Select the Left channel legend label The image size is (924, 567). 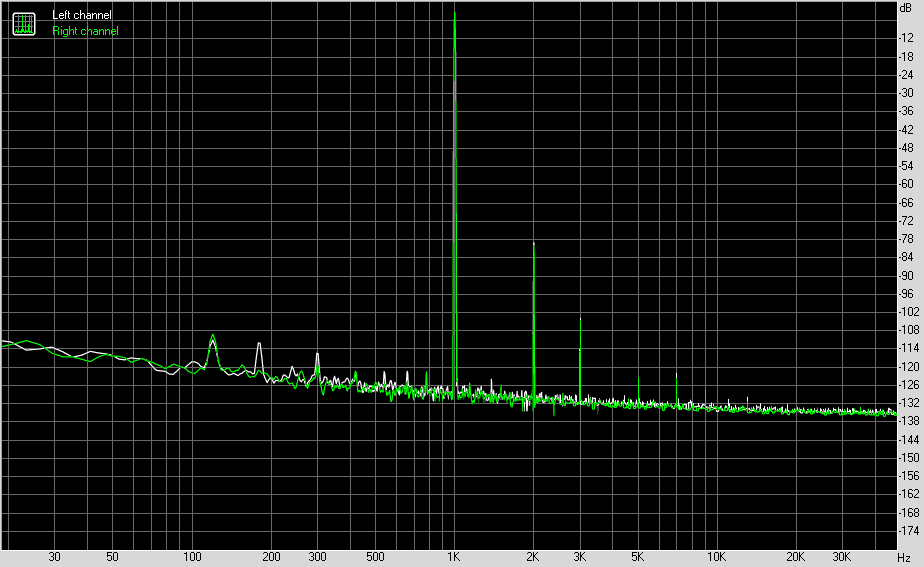[x=81, y=15]
